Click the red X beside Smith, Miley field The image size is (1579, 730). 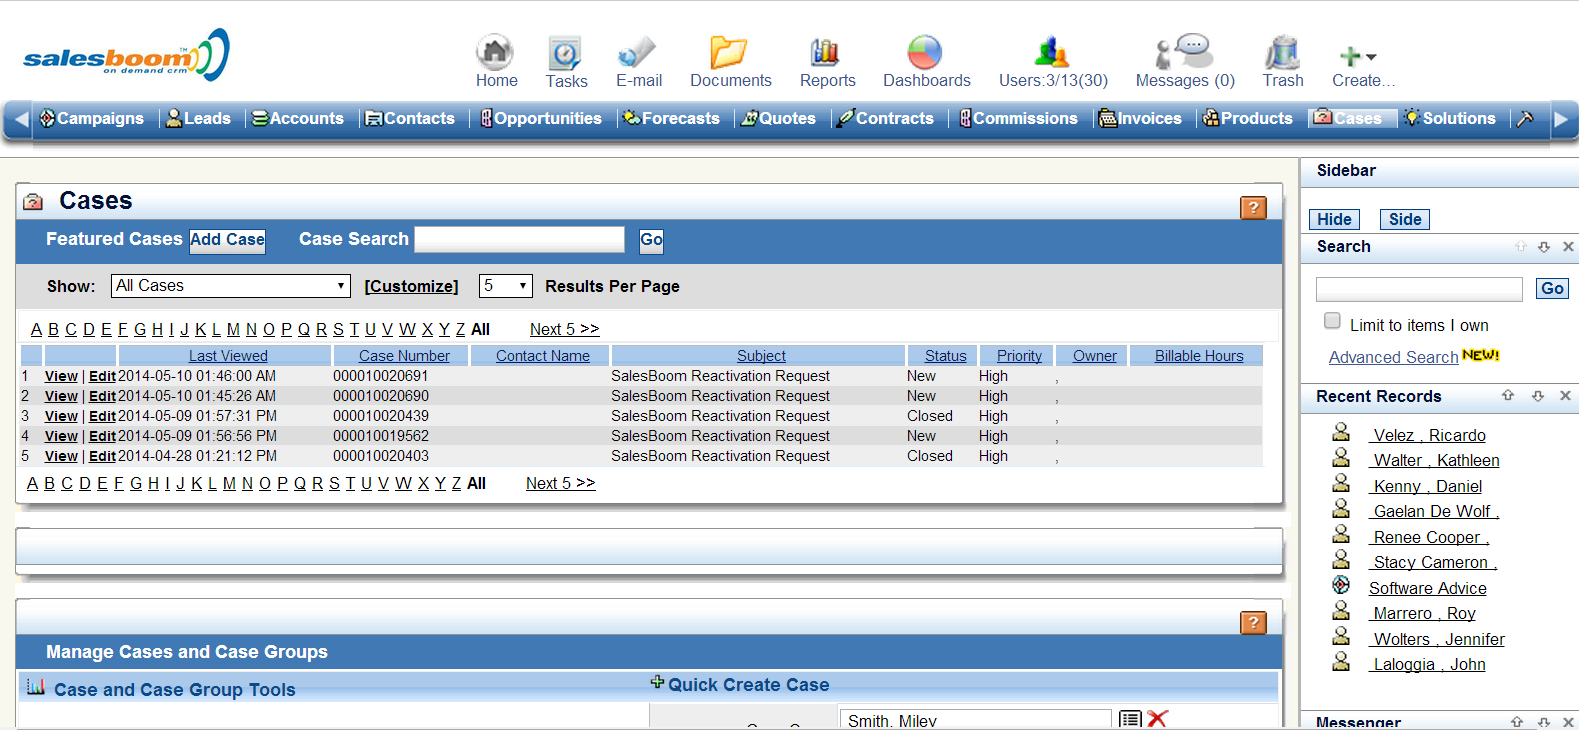tap(1158, 719)
